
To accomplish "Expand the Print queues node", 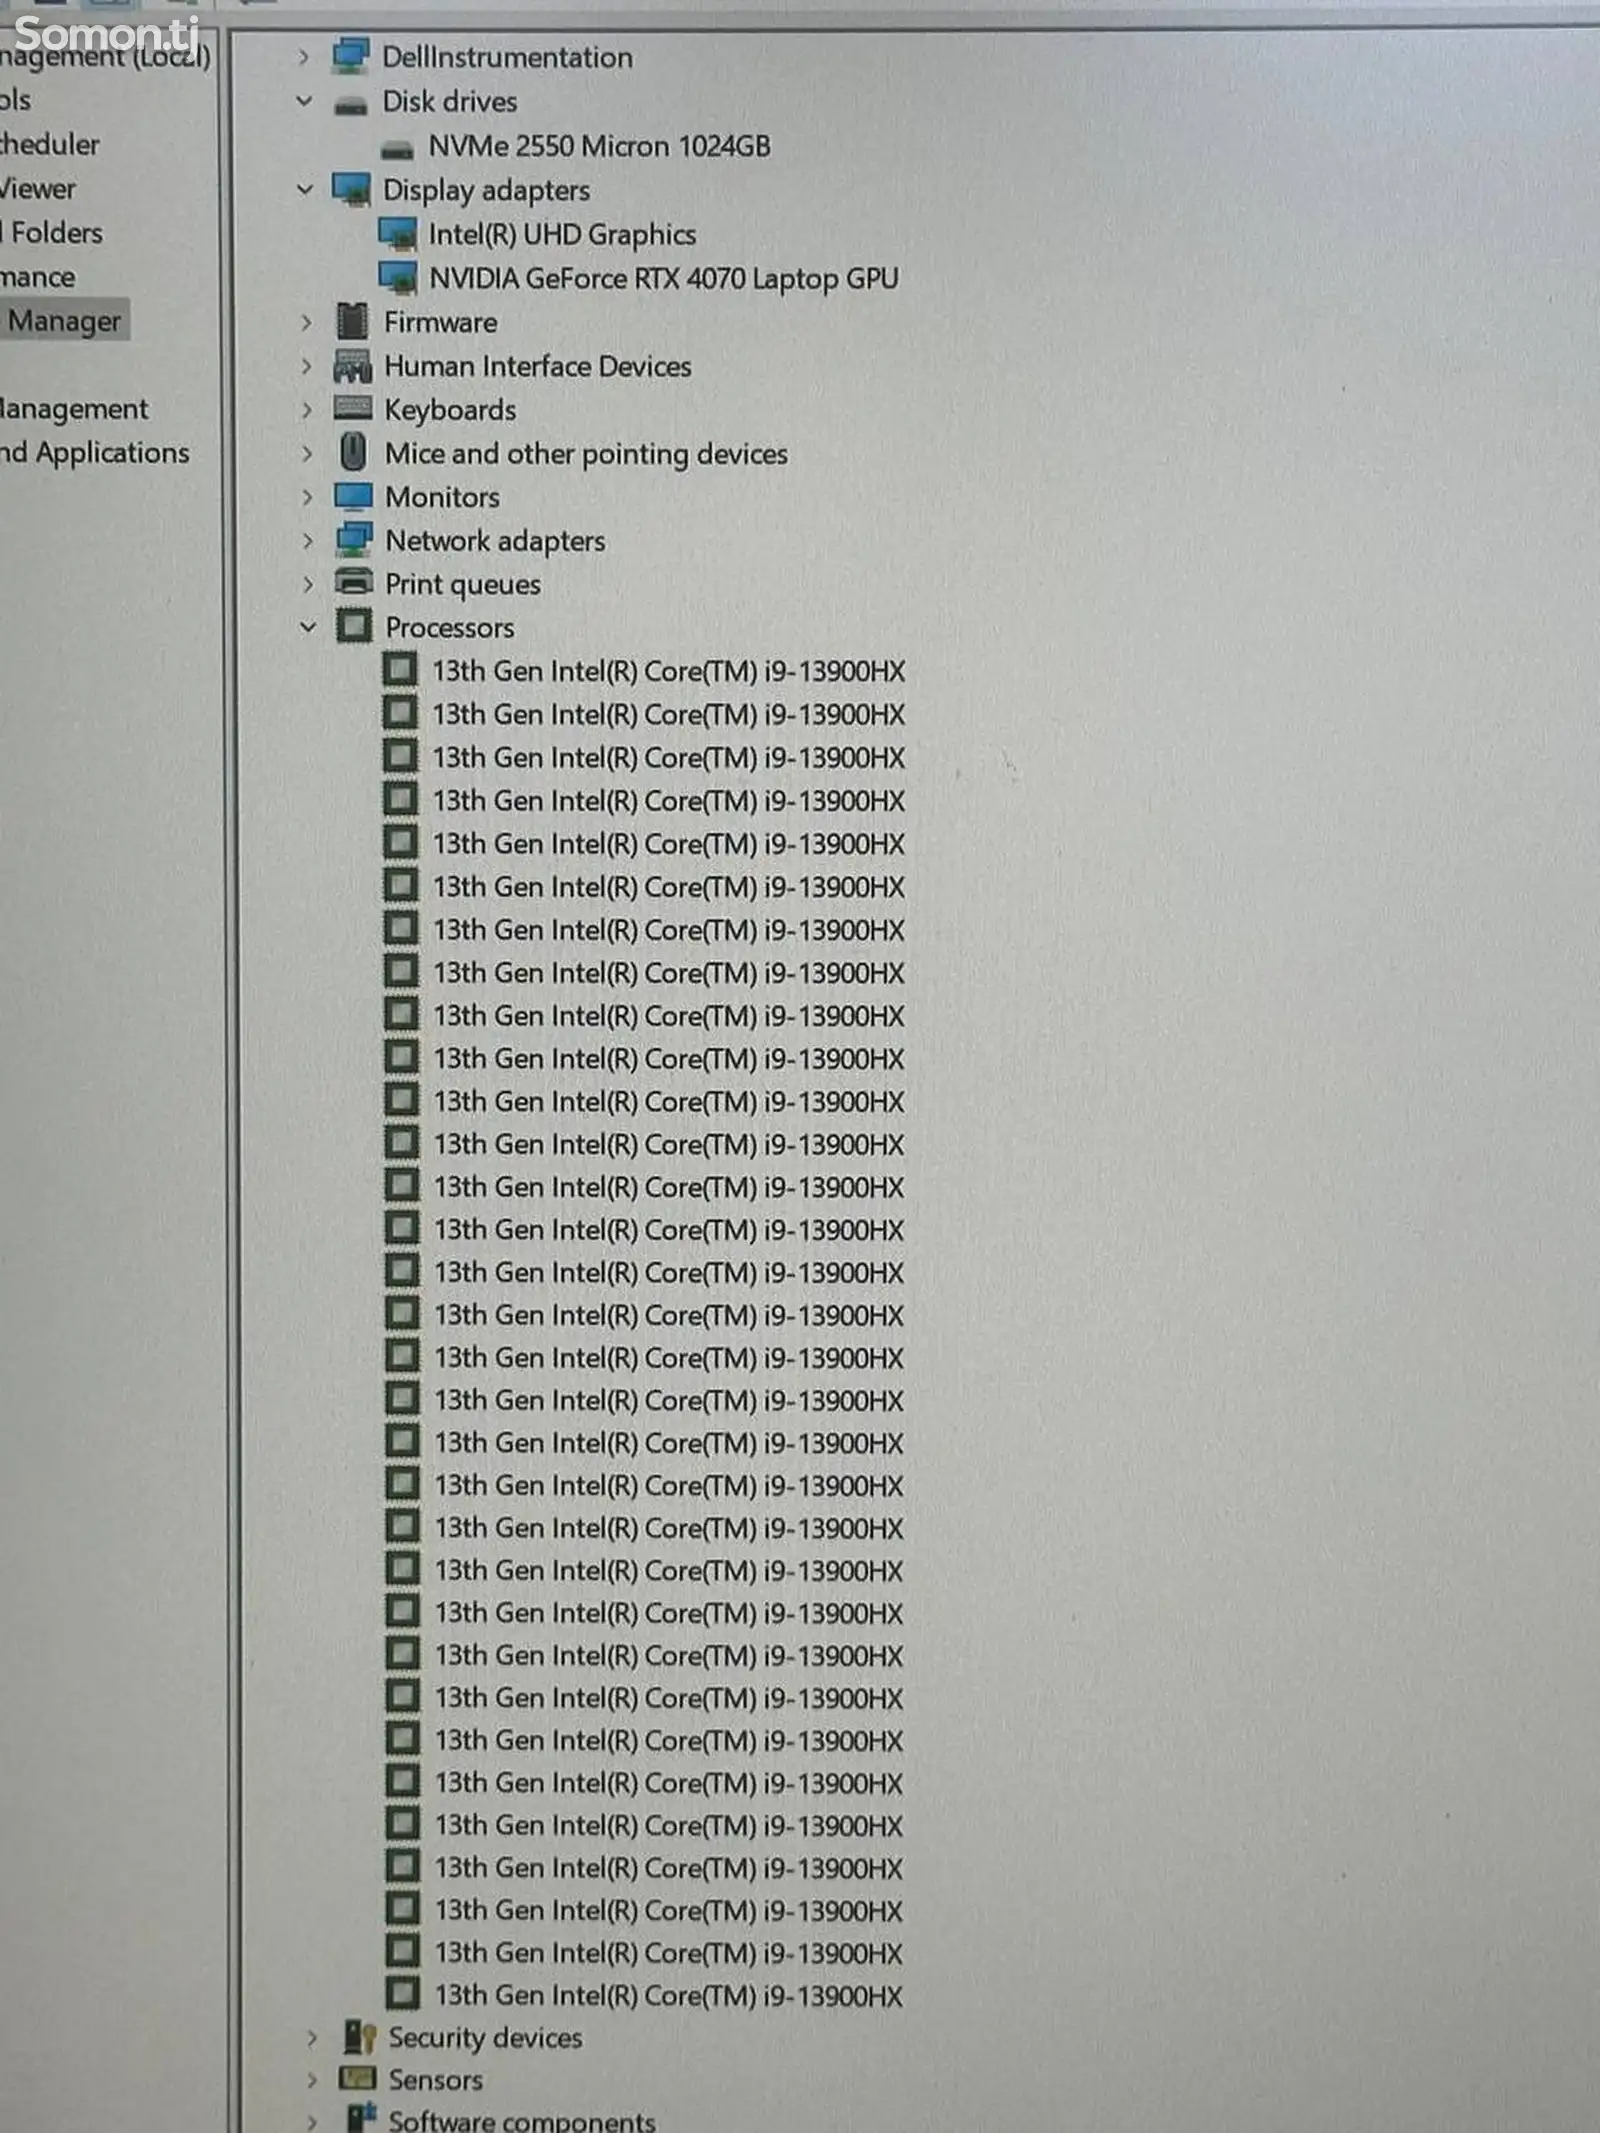I will [308, 584].
